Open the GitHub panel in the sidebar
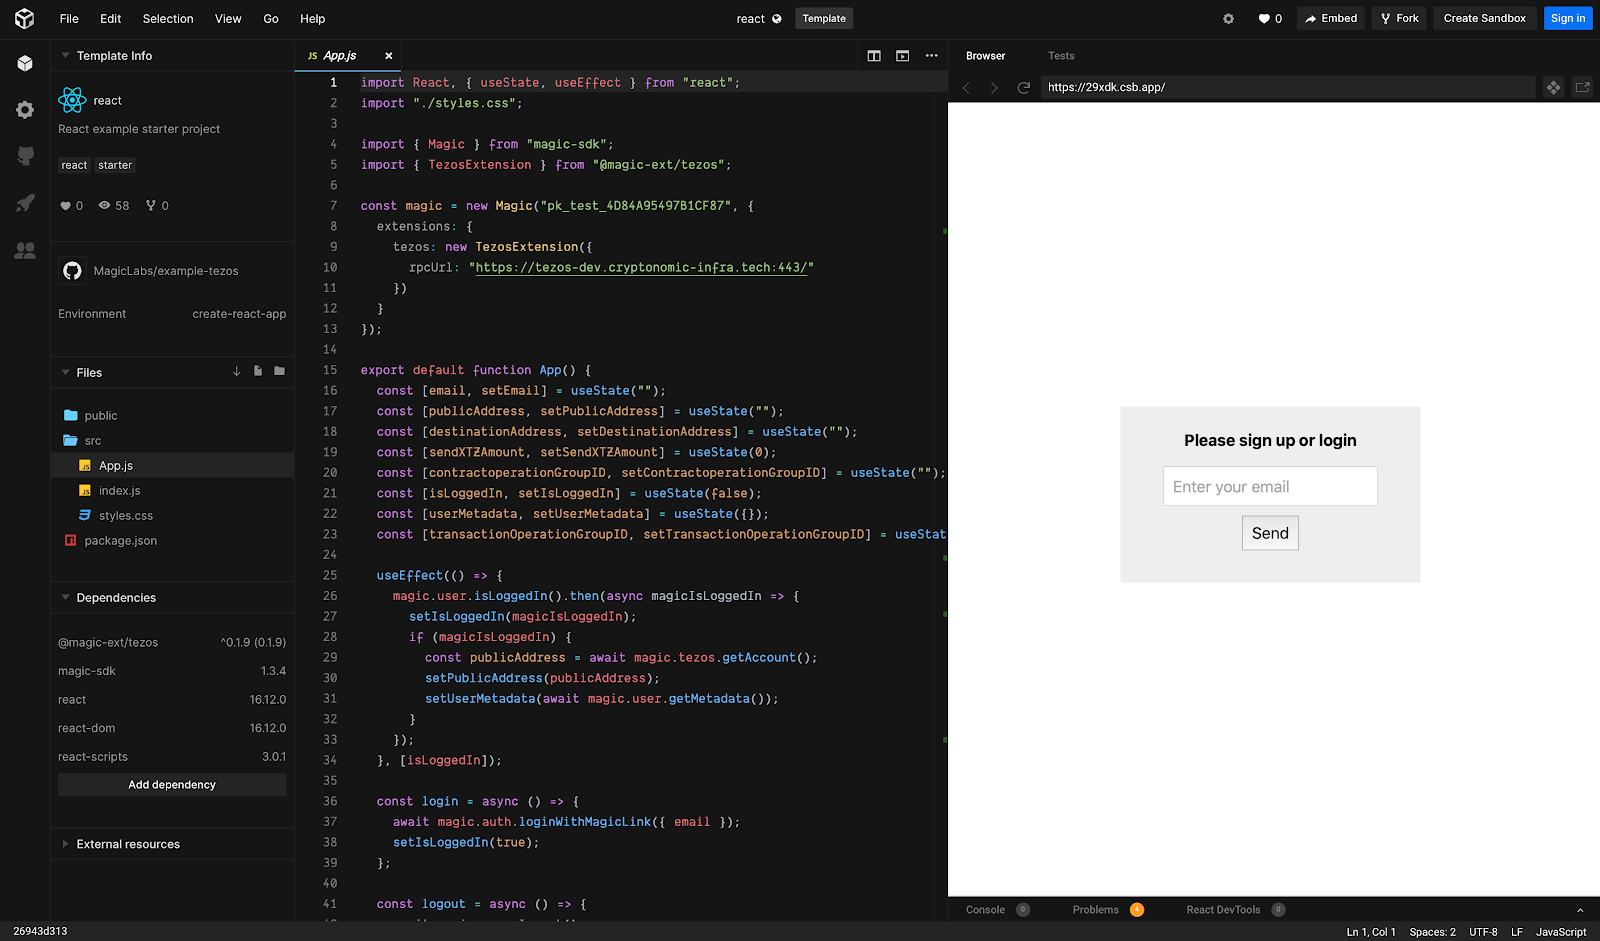The width and height of the screenshot is (1600, 941). coord(24,155)
